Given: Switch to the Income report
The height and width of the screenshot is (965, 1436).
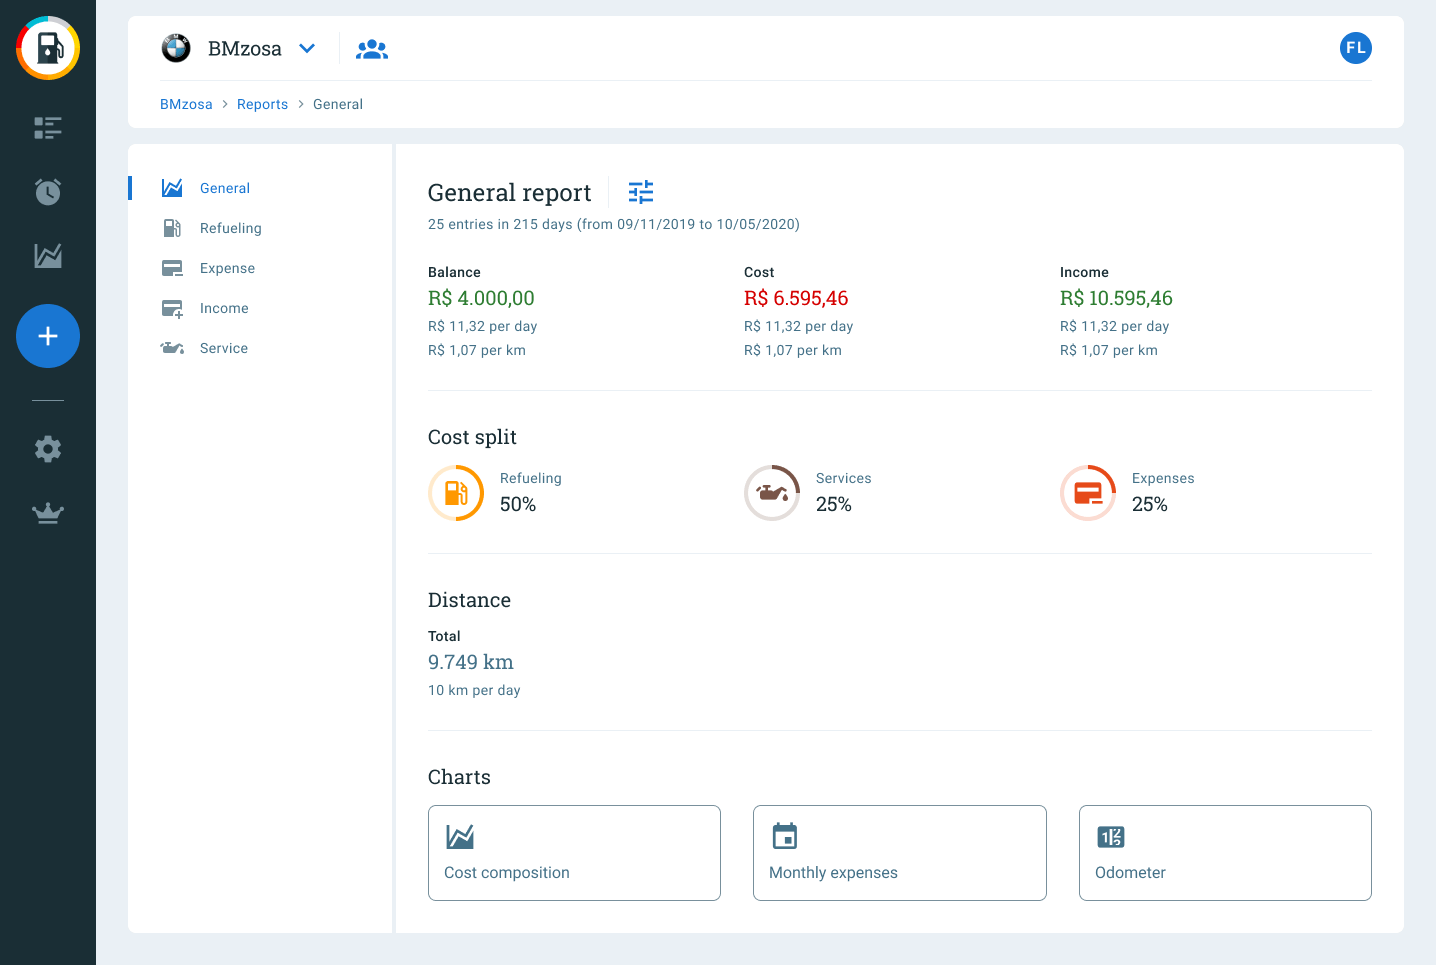Looking at the screenshot, I should pos(224,308).
